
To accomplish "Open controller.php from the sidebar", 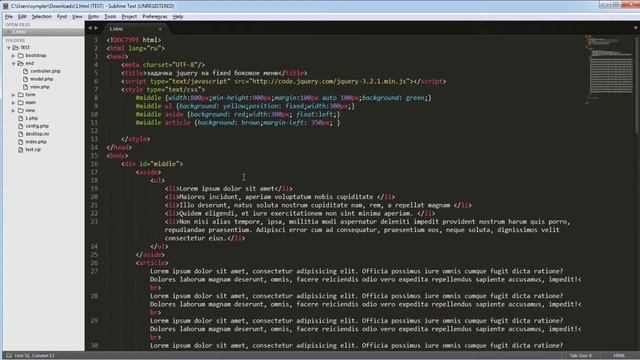I will pos(45,71).
